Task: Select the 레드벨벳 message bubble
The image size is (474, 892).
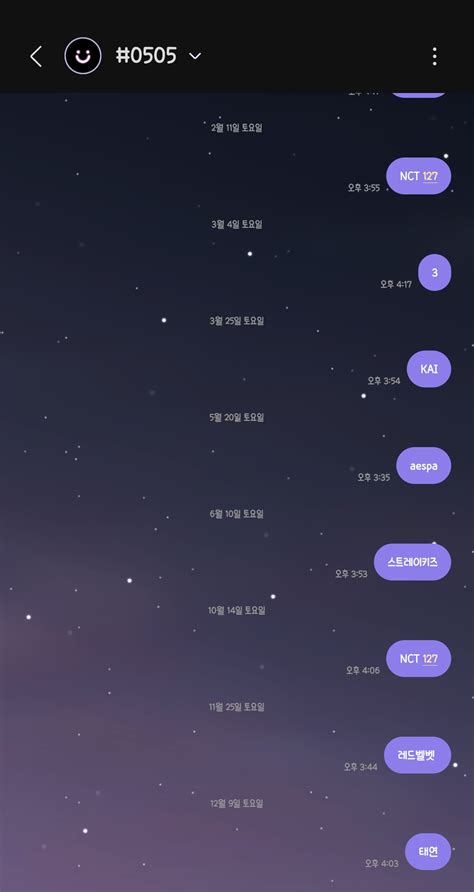Action: click(x=418, y=755)
